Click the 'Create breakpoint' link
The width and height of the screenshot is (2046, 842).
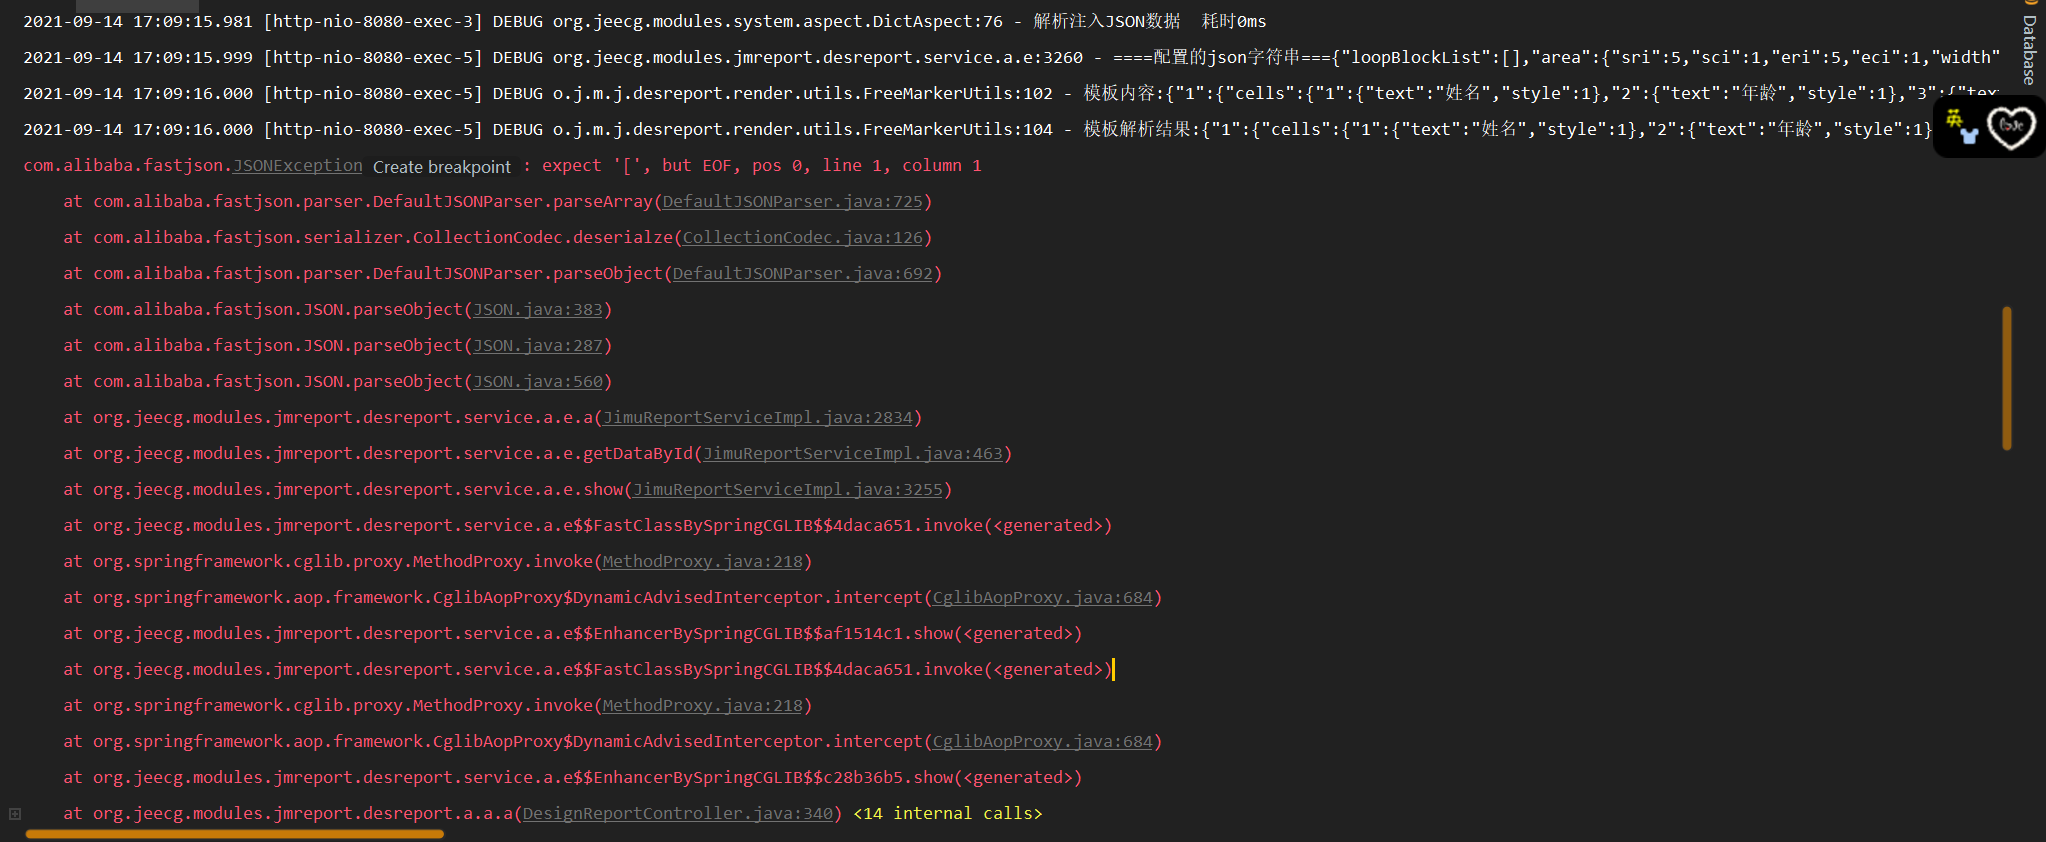(442, 167)
